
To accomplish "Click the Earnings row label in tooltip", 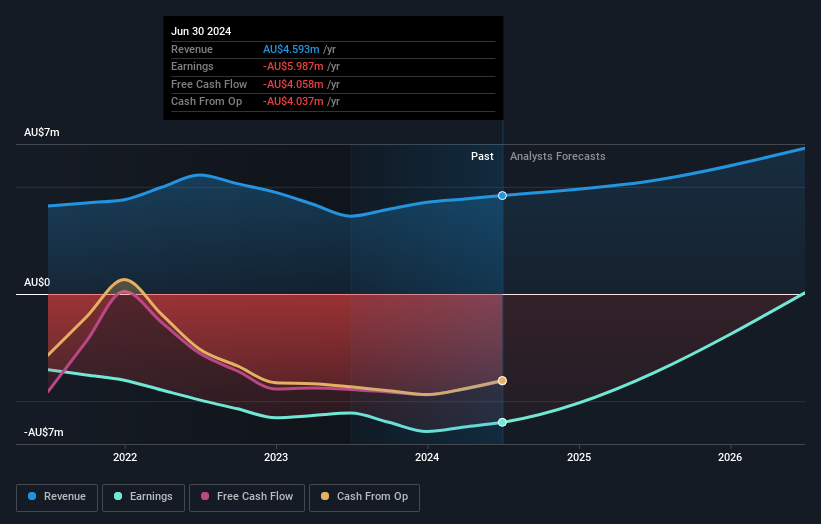I will [x=192, y=66].
